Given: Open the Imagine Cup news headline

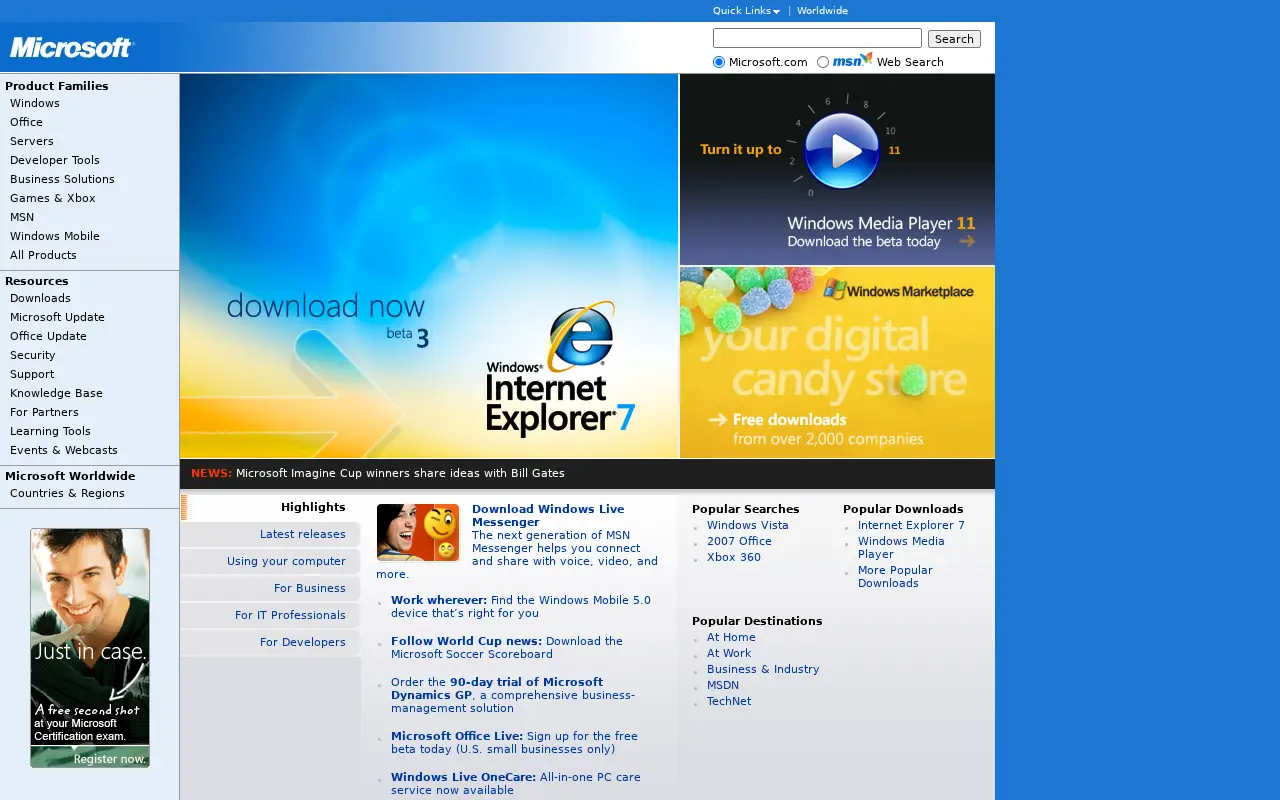Looking at the screenshot, I should (x=400, y=473).
